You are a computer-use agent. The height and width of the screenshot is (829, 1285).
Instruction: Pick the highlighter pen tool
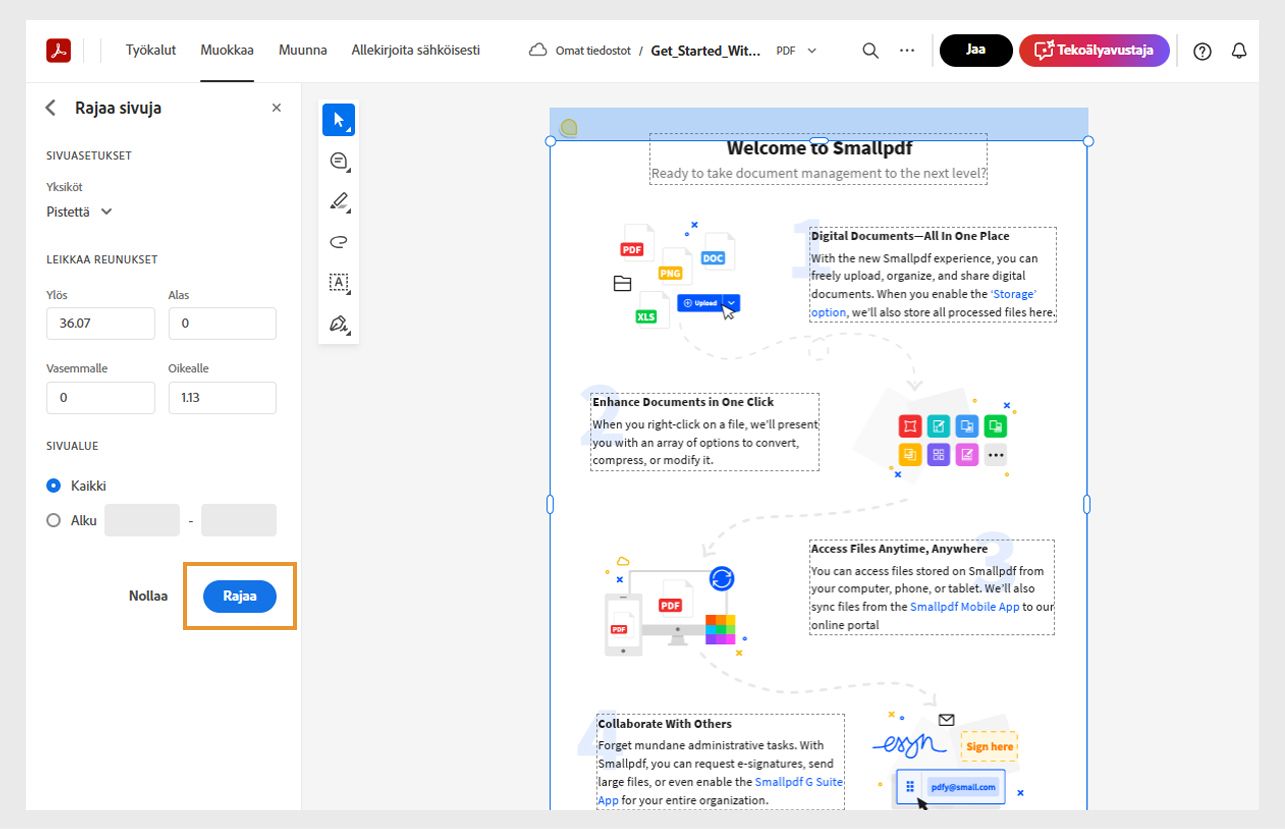338,201
